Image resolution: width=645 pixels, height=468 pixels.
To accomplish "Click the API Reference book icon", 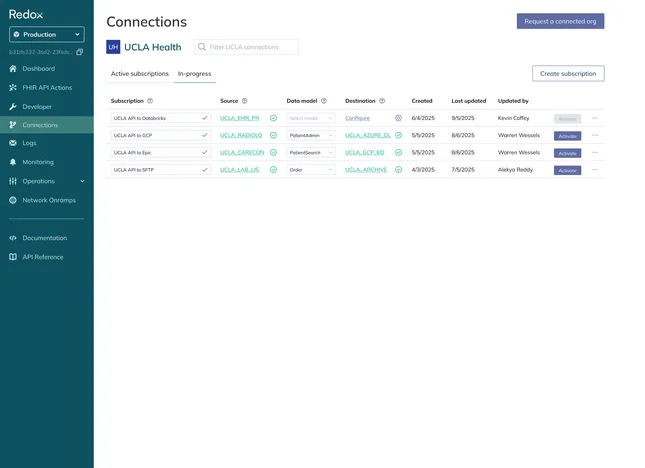I will pos(13,257).
